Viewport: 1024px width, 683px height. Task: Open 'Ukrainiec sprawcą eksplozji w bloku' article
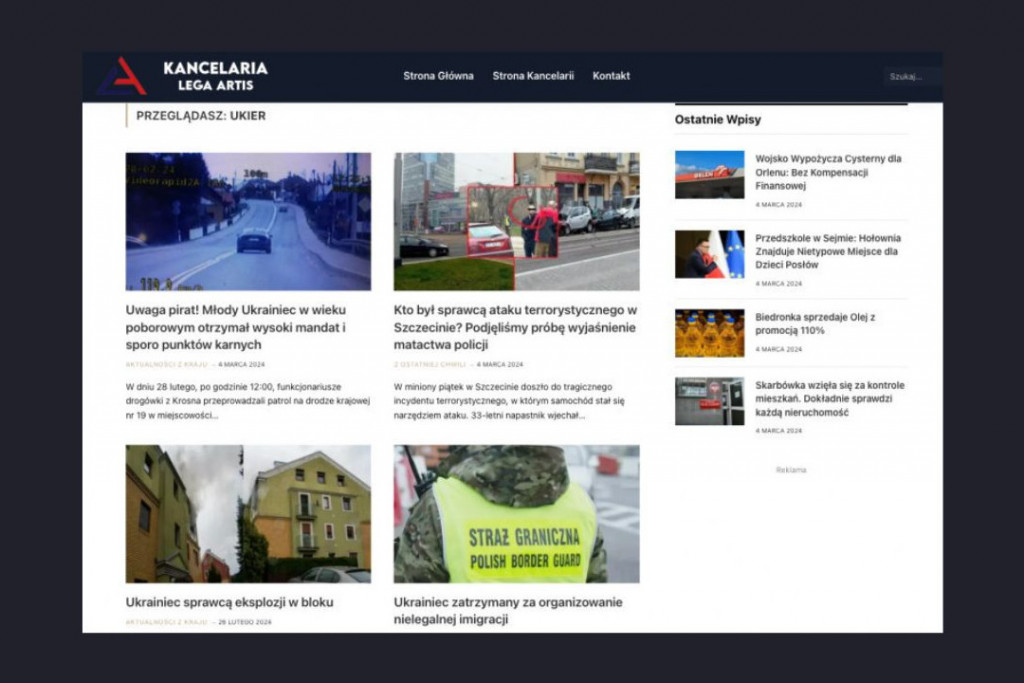coord(230,603)
